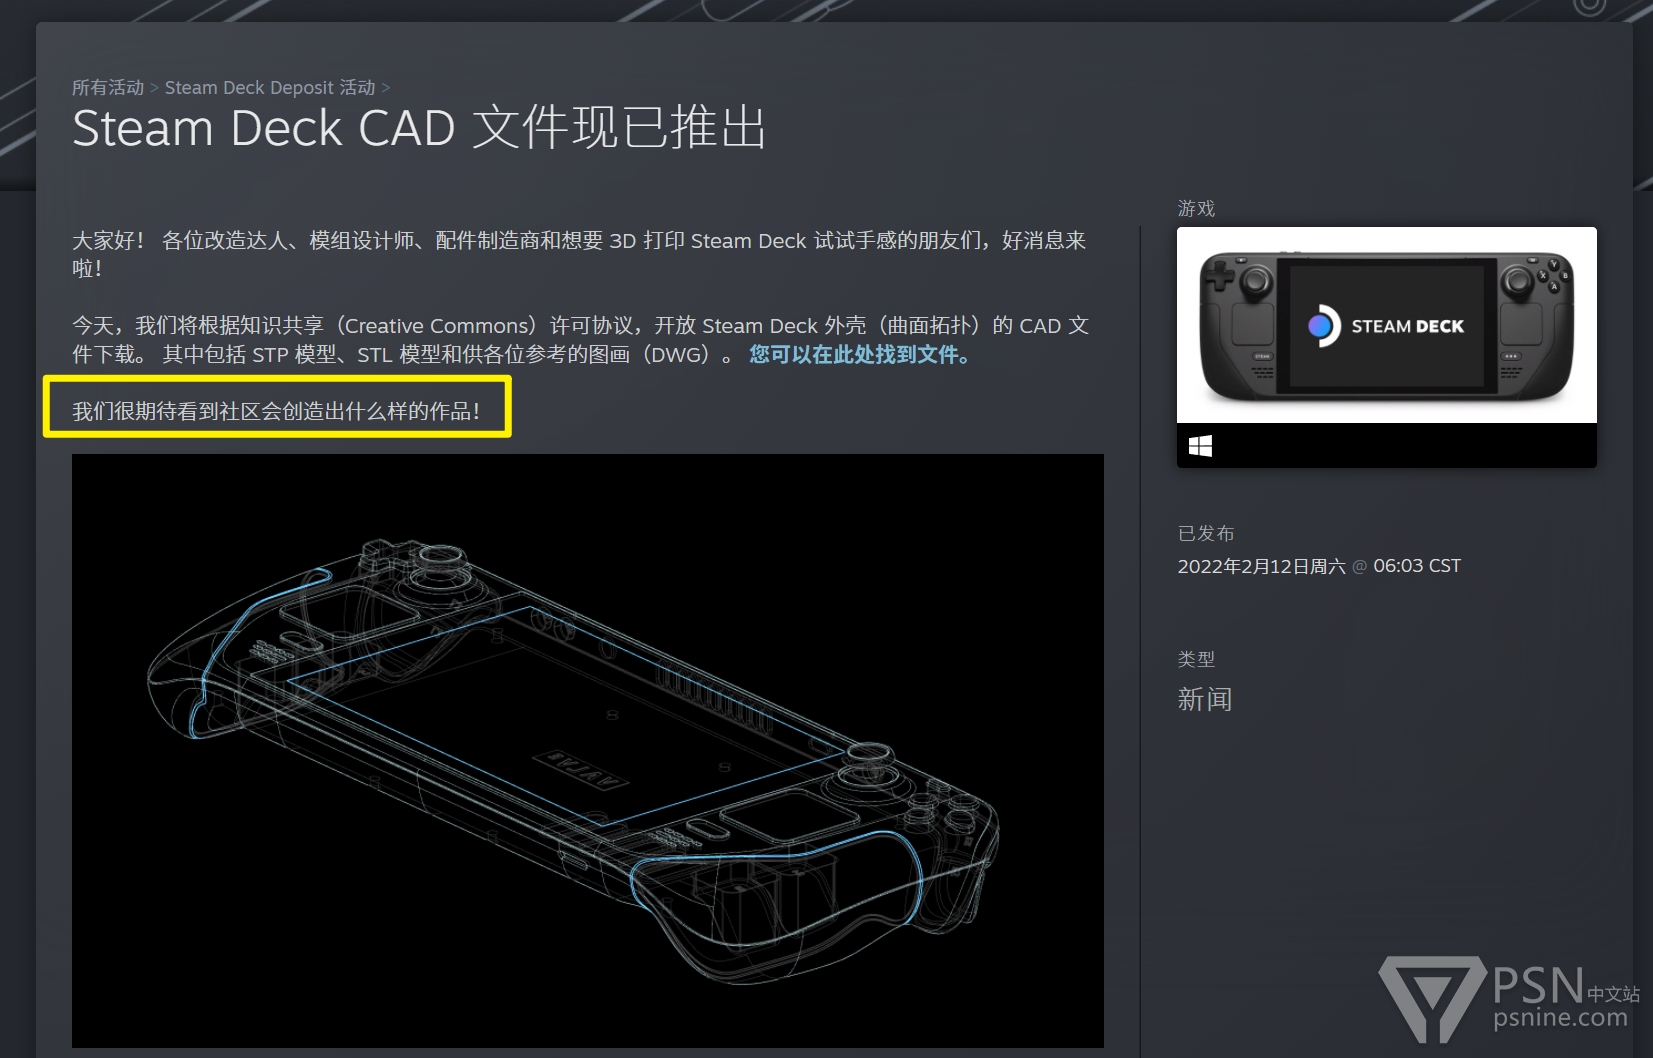The height and width of the screenshot is (1058, 1653).
Task: Click the 游戏 section heading
Action: [x=1196, y=208]
